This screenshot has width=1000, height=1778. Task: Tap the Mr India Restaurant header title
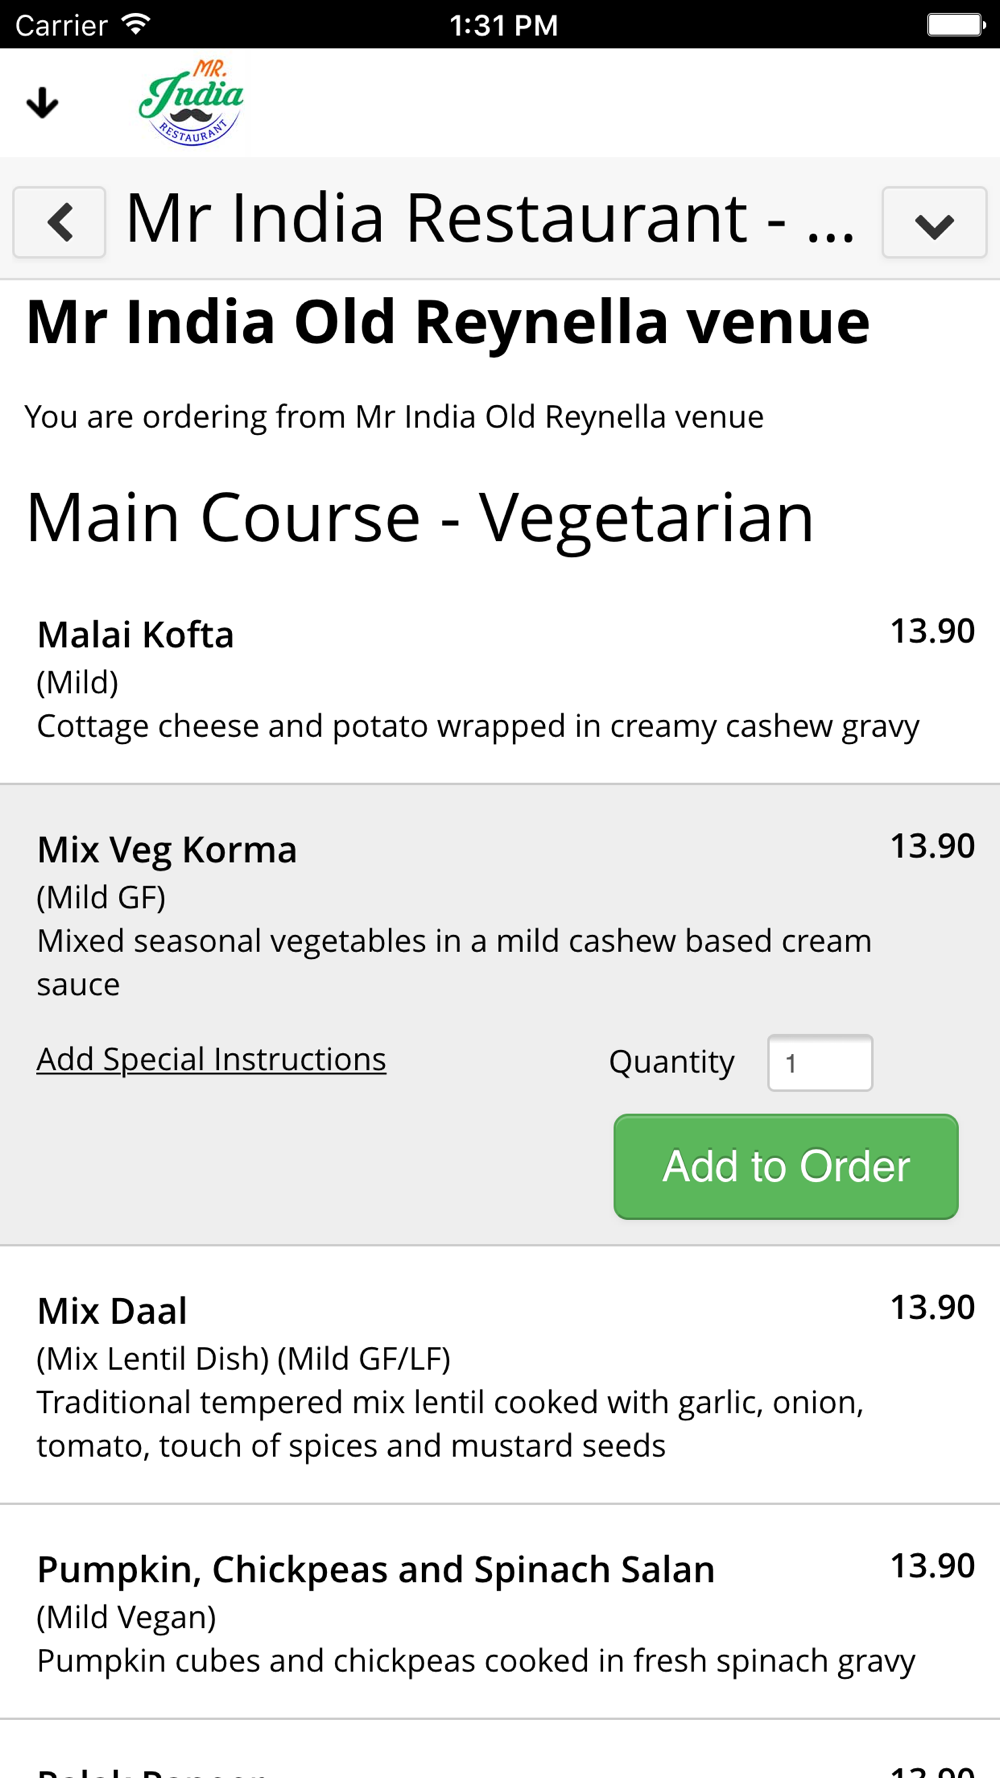click(x=490, y=218)
